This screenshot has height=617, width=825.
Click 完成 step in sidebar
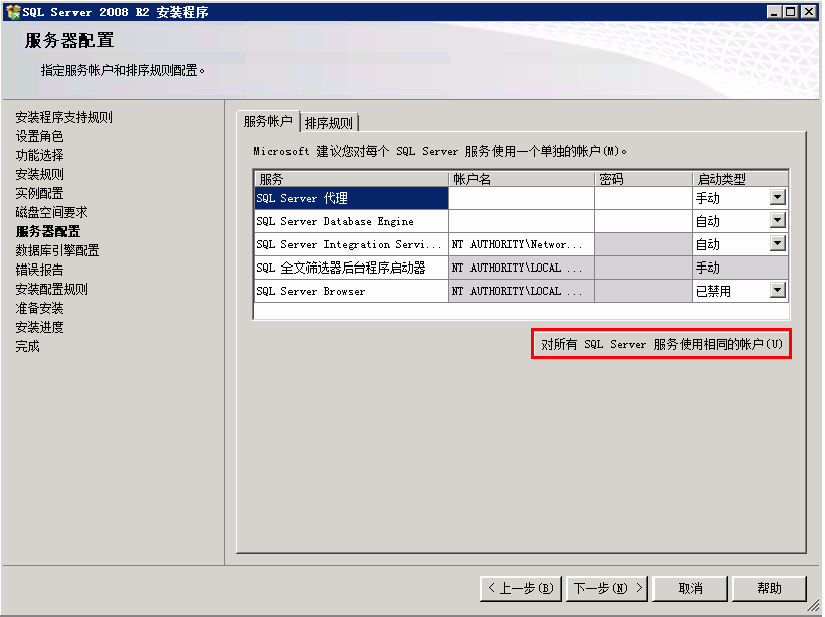tap(27, 346)
